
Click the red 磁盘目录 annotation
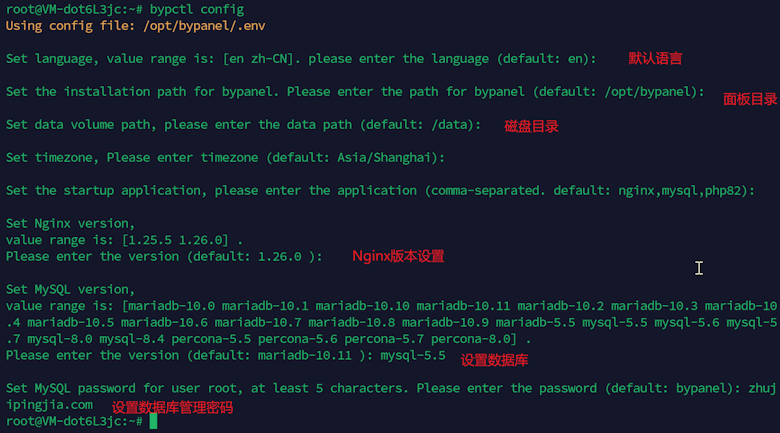[x=531, y=126]
